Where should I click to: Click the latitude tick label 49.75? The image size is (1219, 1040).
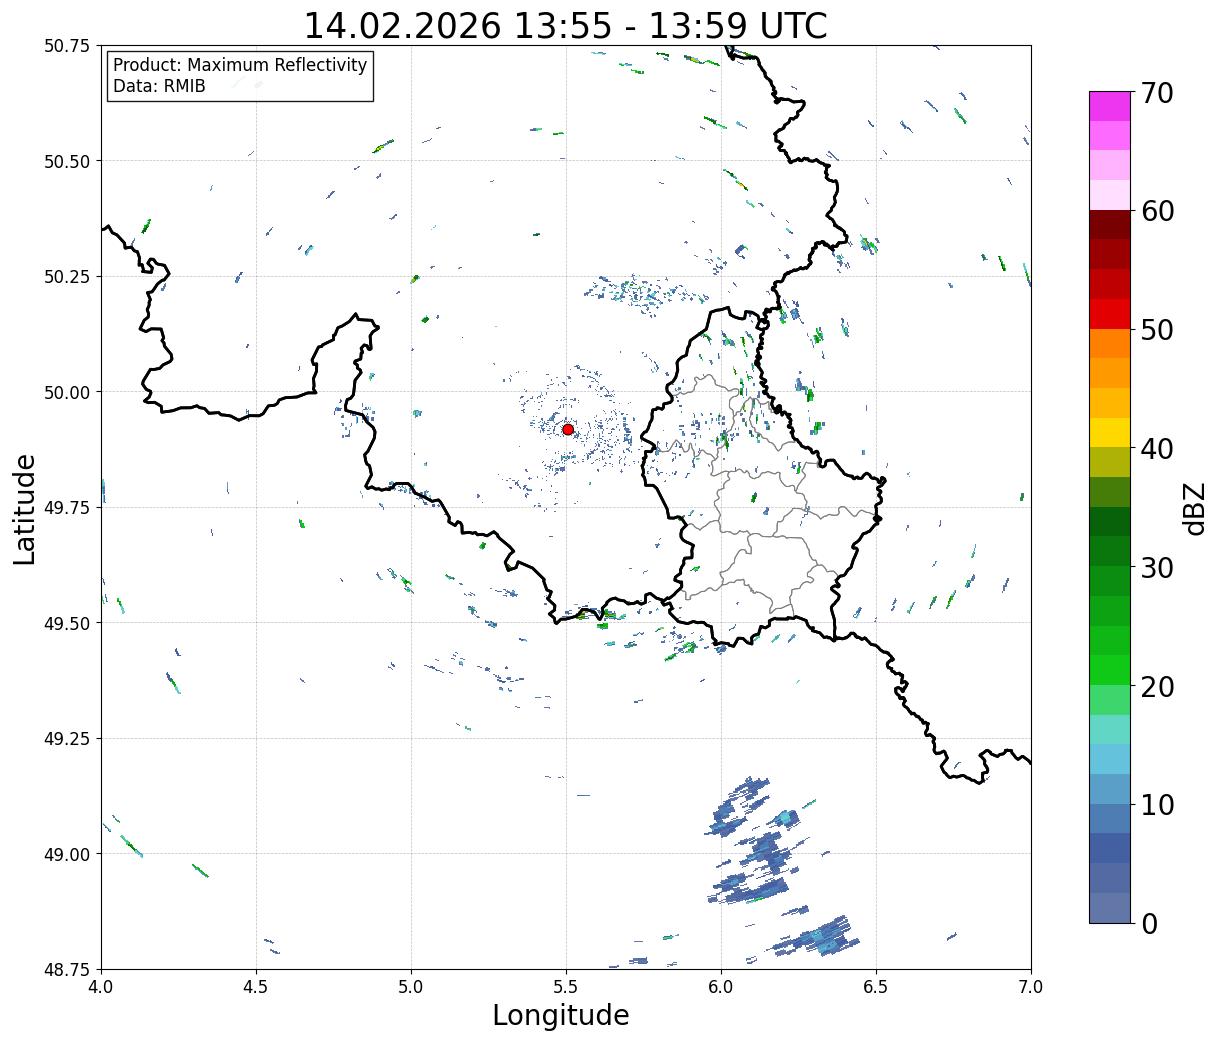(x=67, y=508)
